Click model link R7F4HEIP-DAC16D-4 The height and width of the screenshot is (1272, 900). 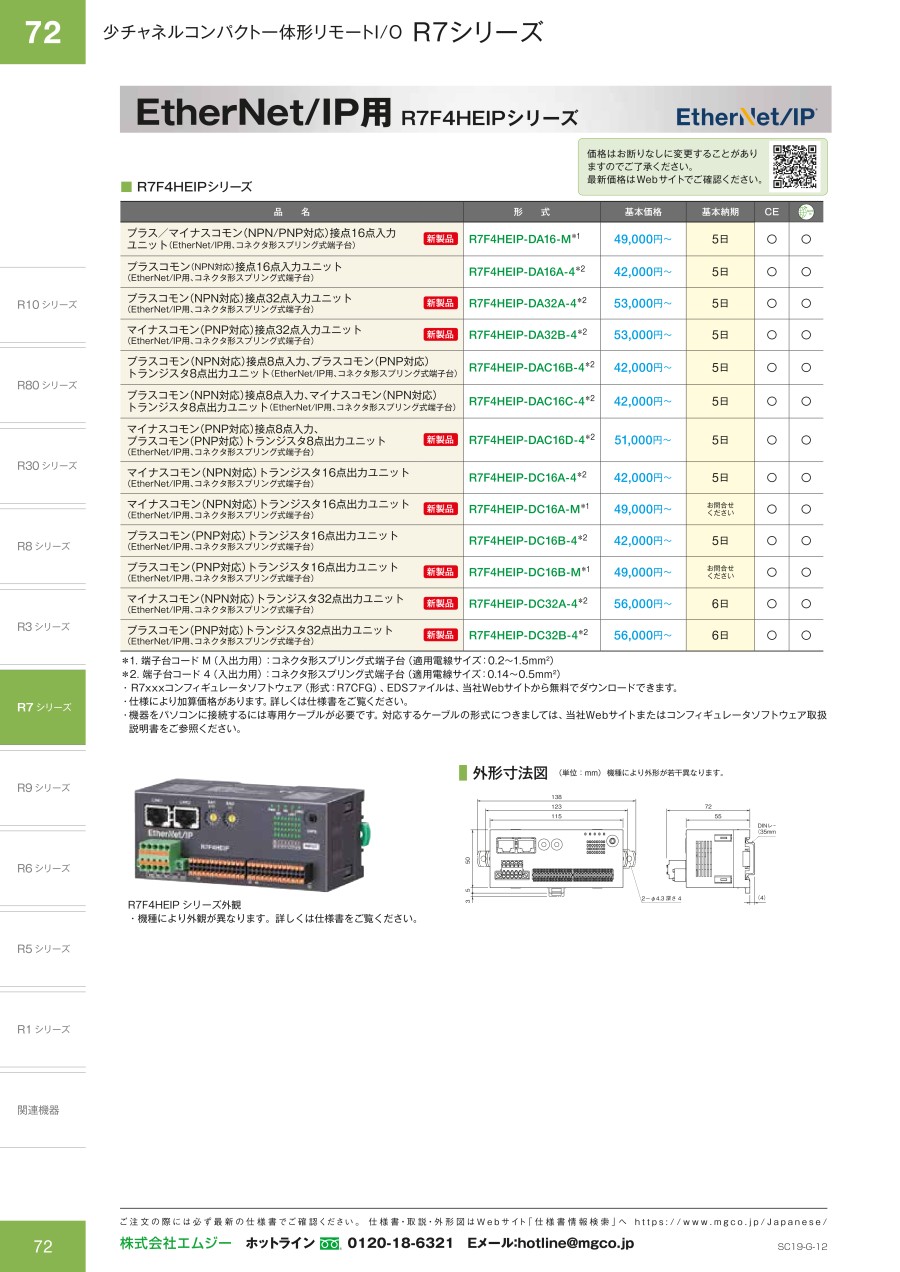[532, 439]
